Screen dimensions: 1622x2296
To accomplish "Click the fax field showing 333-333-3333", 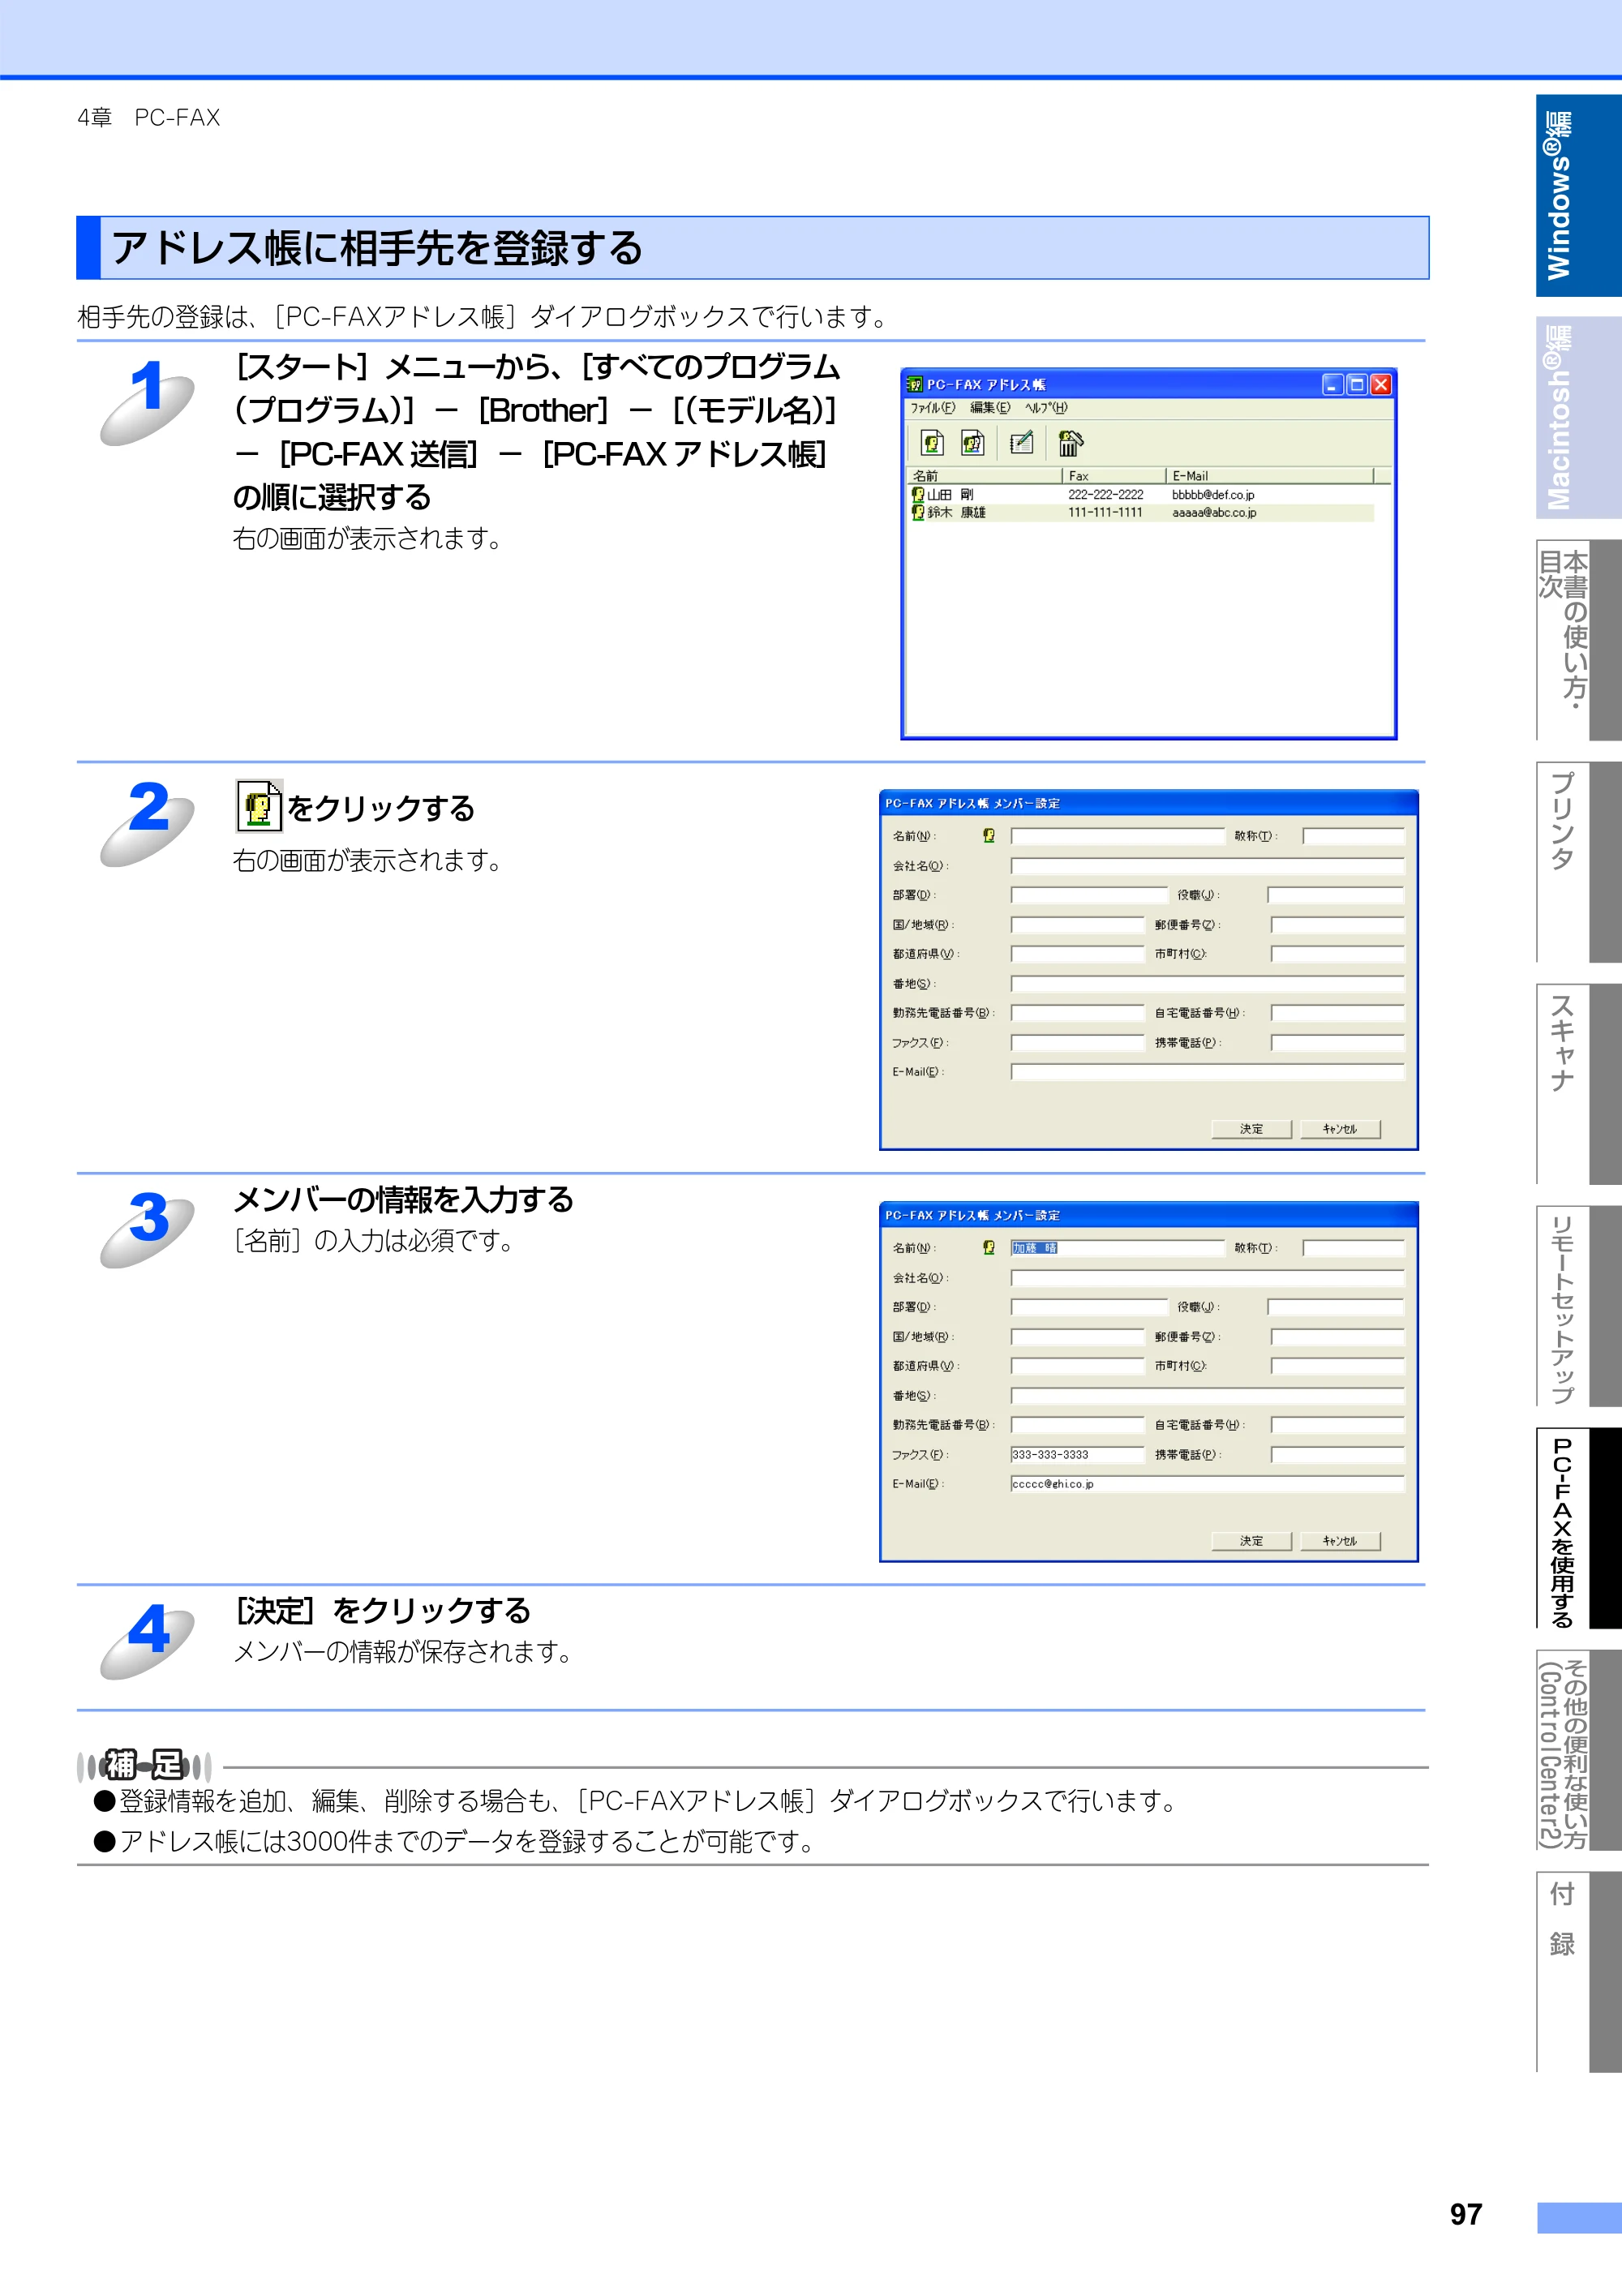I will click(x=1077, y=1455).
